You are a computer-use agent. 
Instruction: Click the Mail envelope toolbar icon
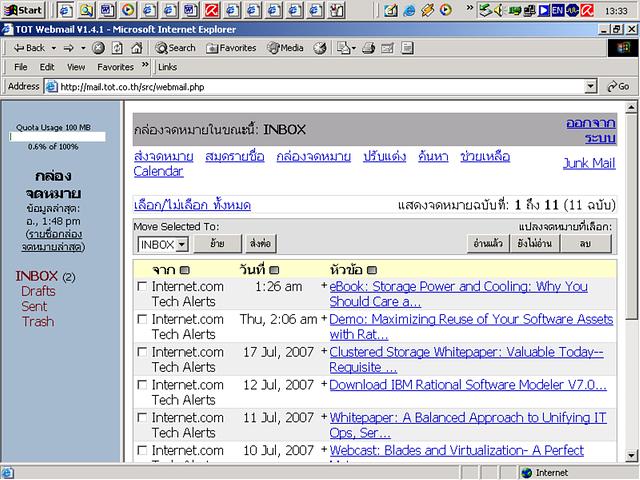pos(343,48)
